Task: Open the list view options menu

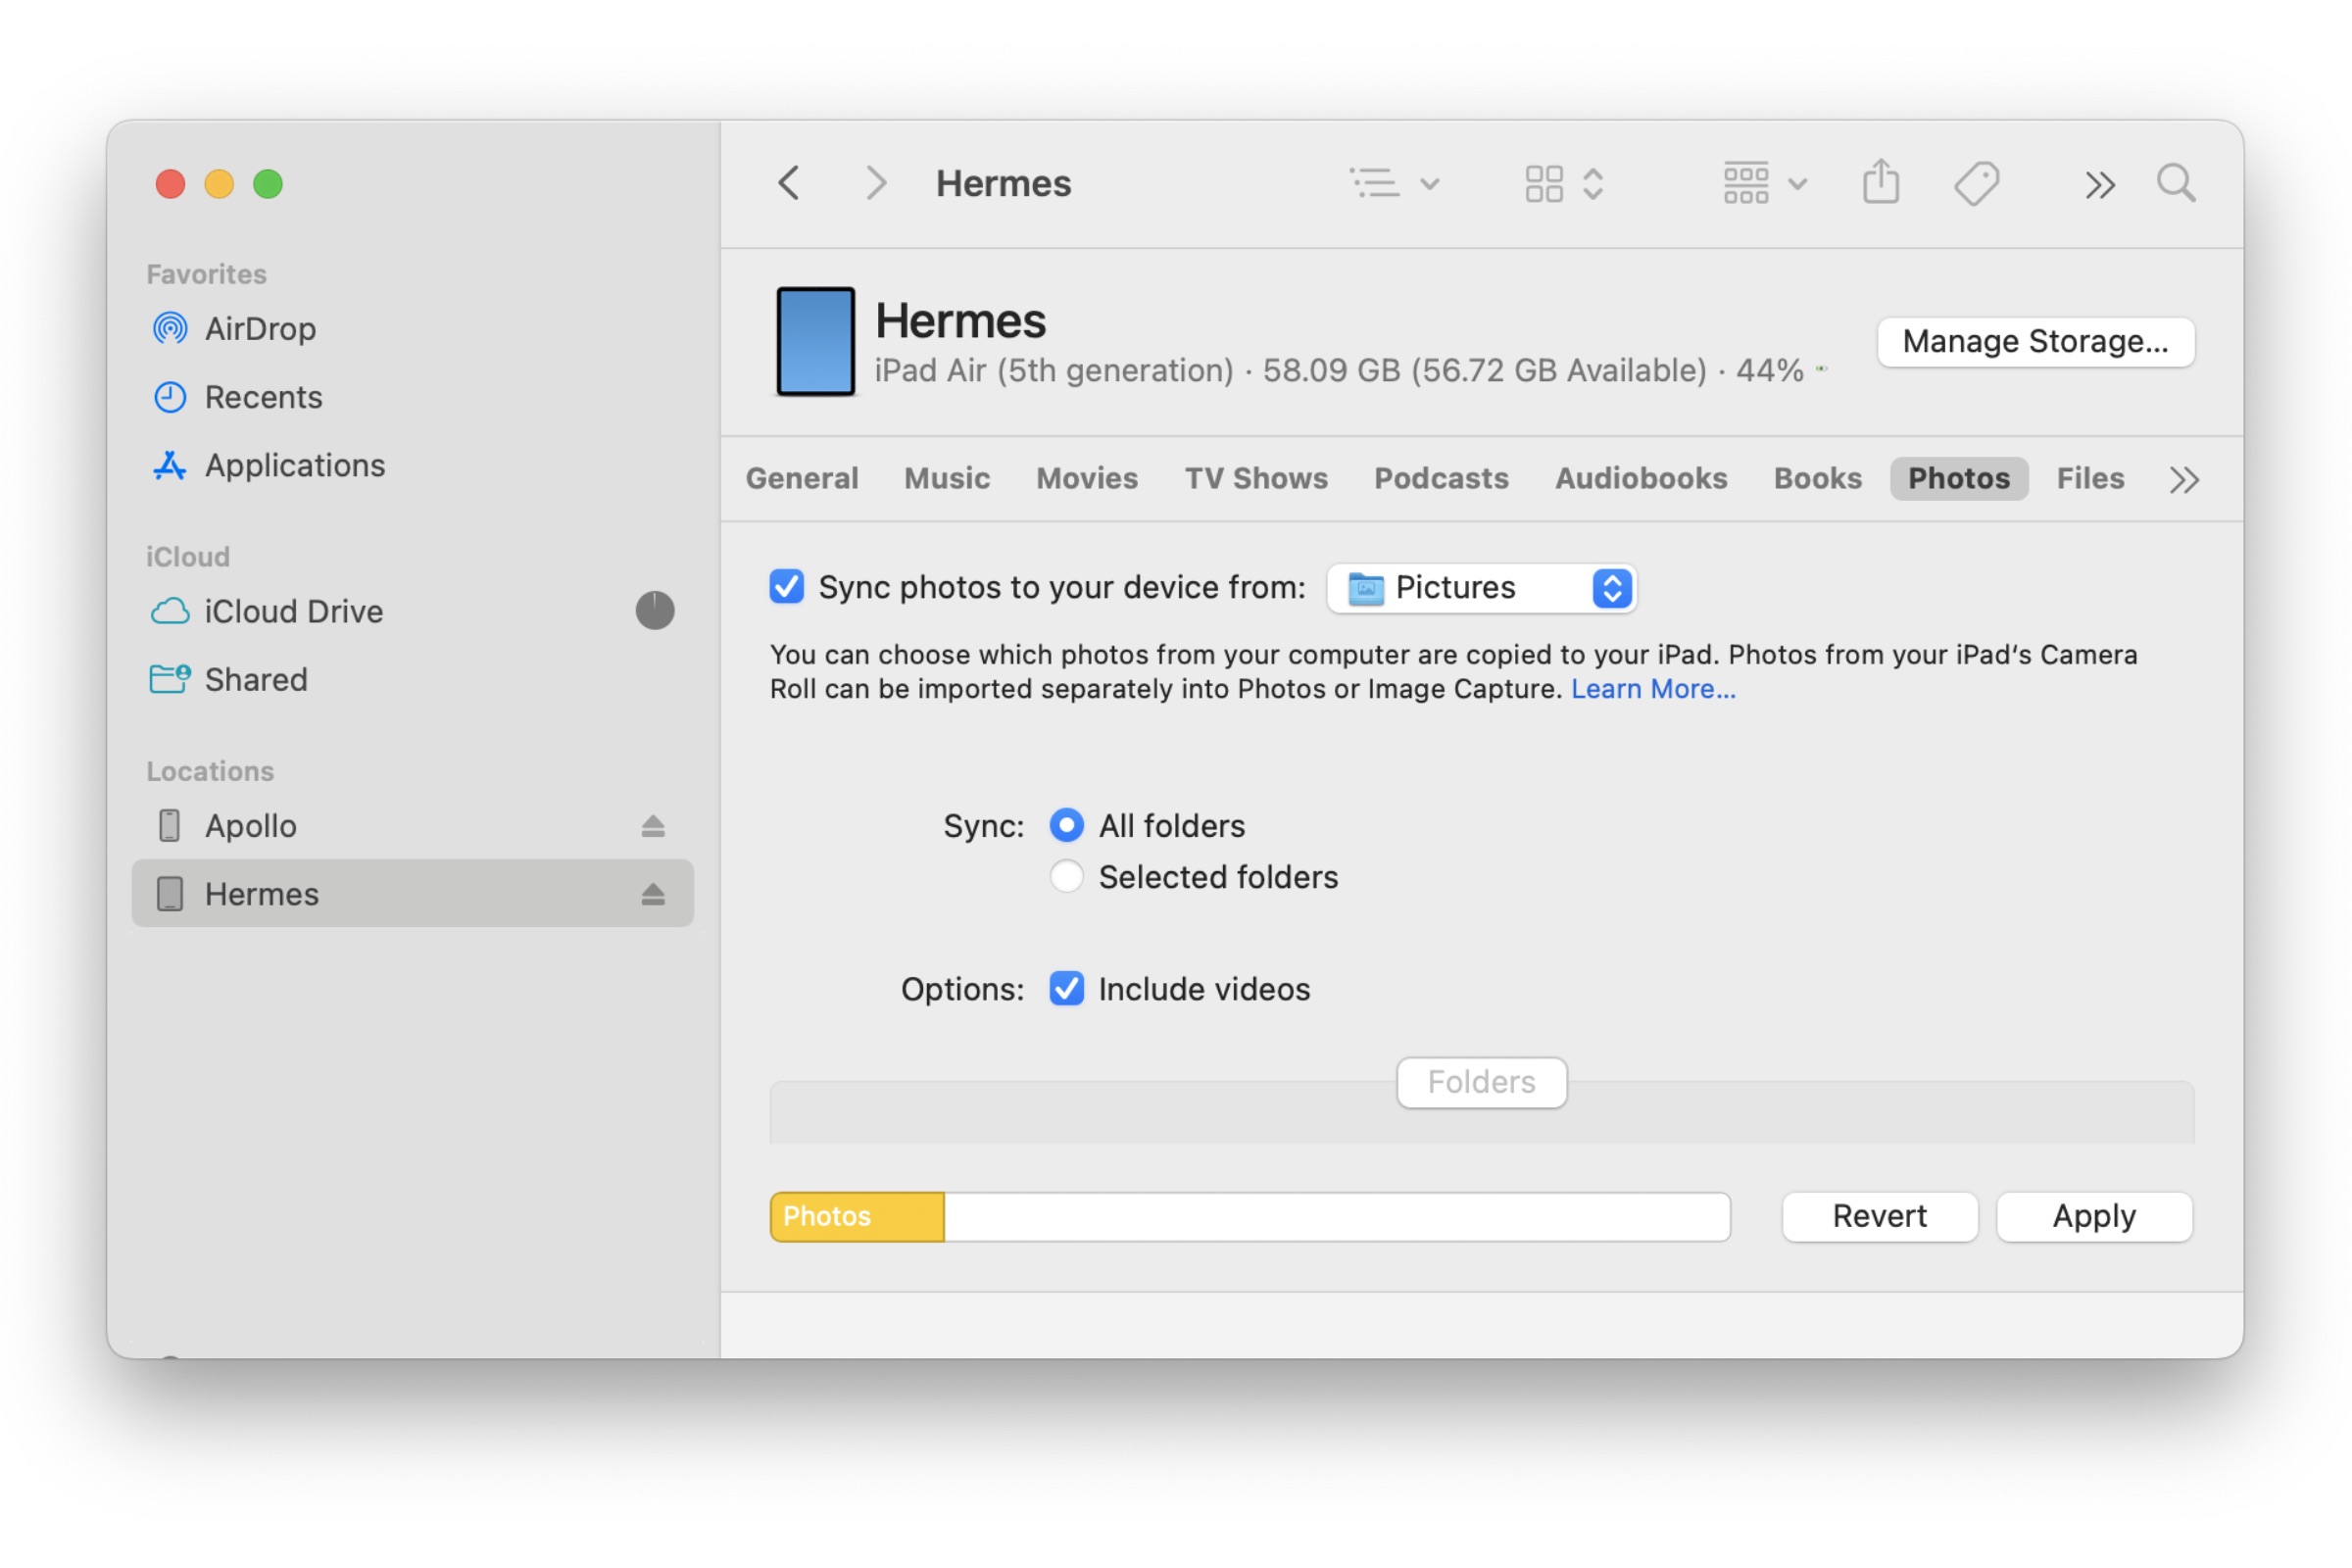Action: (1395, 183)
